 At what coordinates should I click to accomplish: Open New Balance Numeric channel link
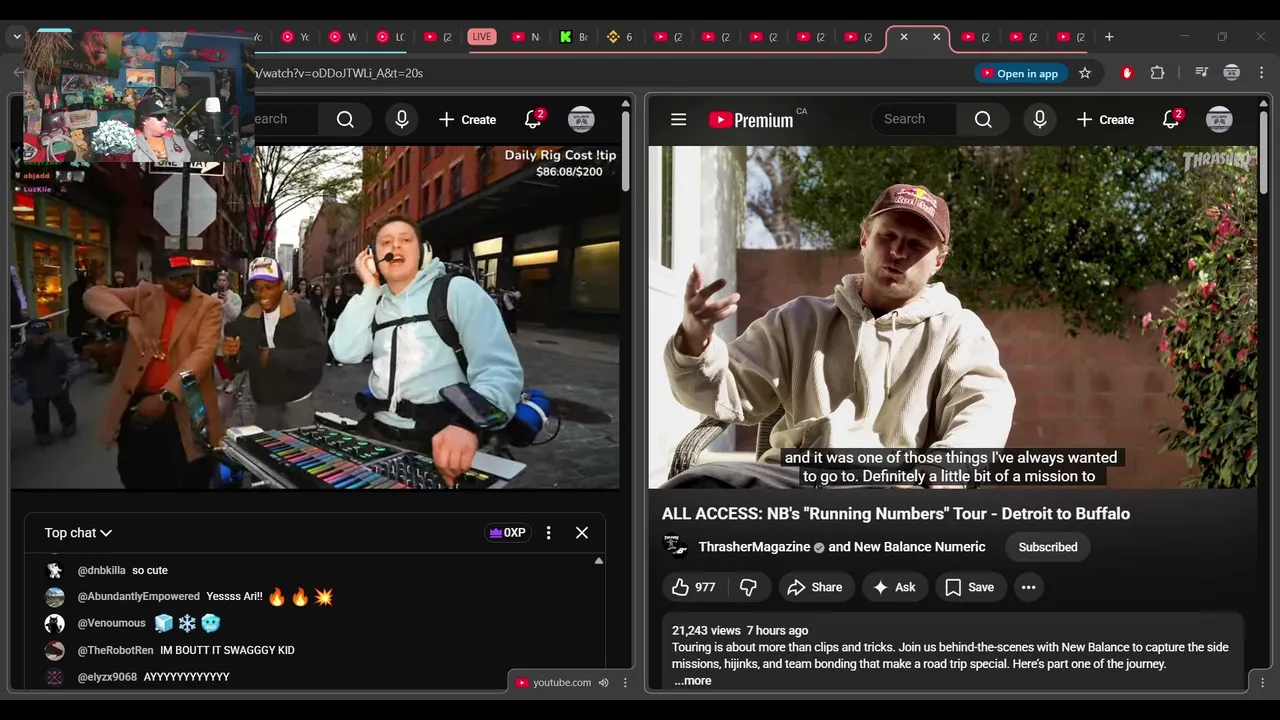pos(920,547)
